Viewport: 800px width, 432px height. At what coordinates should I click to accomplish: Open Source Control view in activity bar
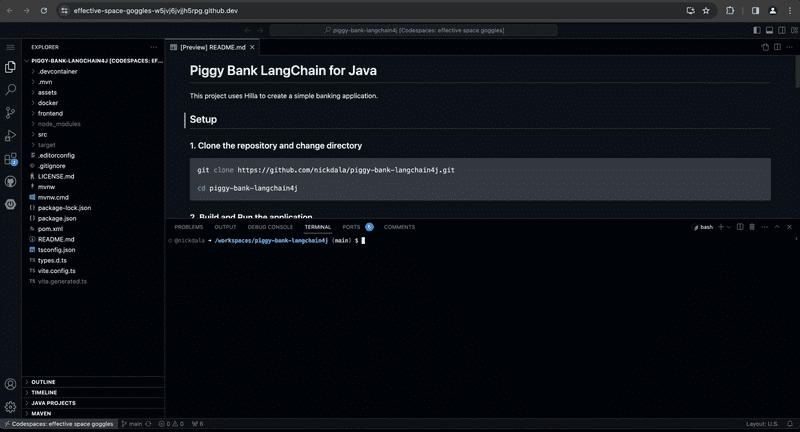click(x=10, y=113)
